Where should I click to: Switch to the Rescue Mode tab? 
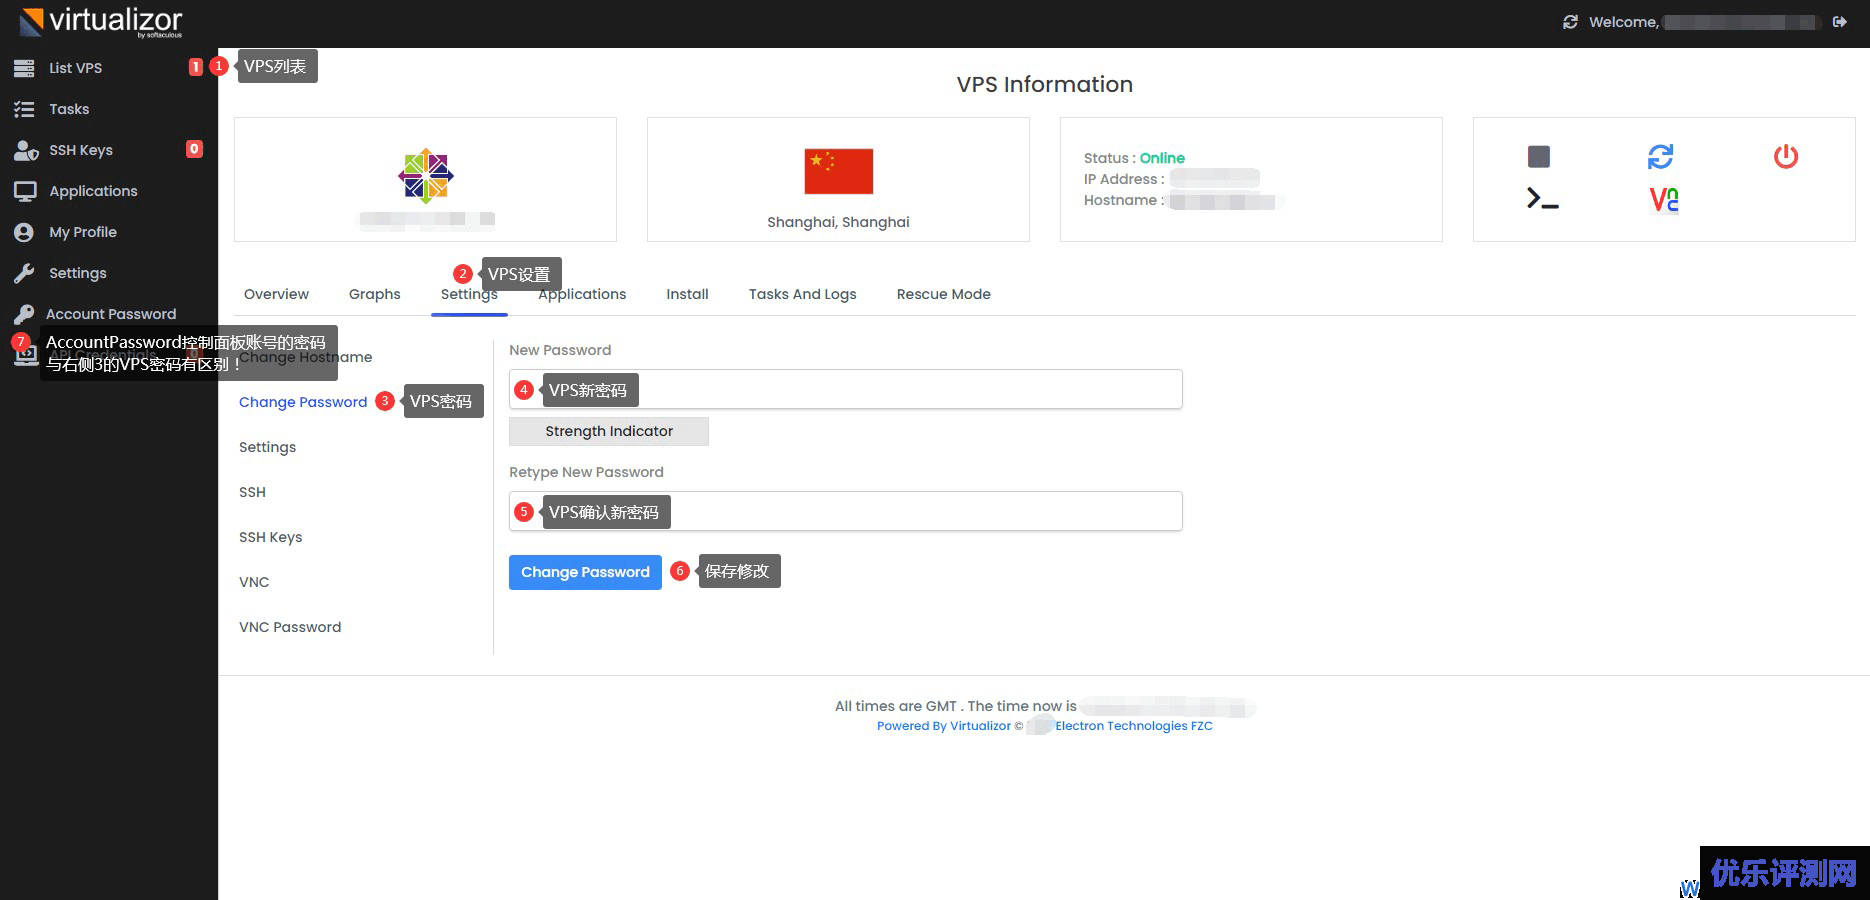(x=943, y=294)
